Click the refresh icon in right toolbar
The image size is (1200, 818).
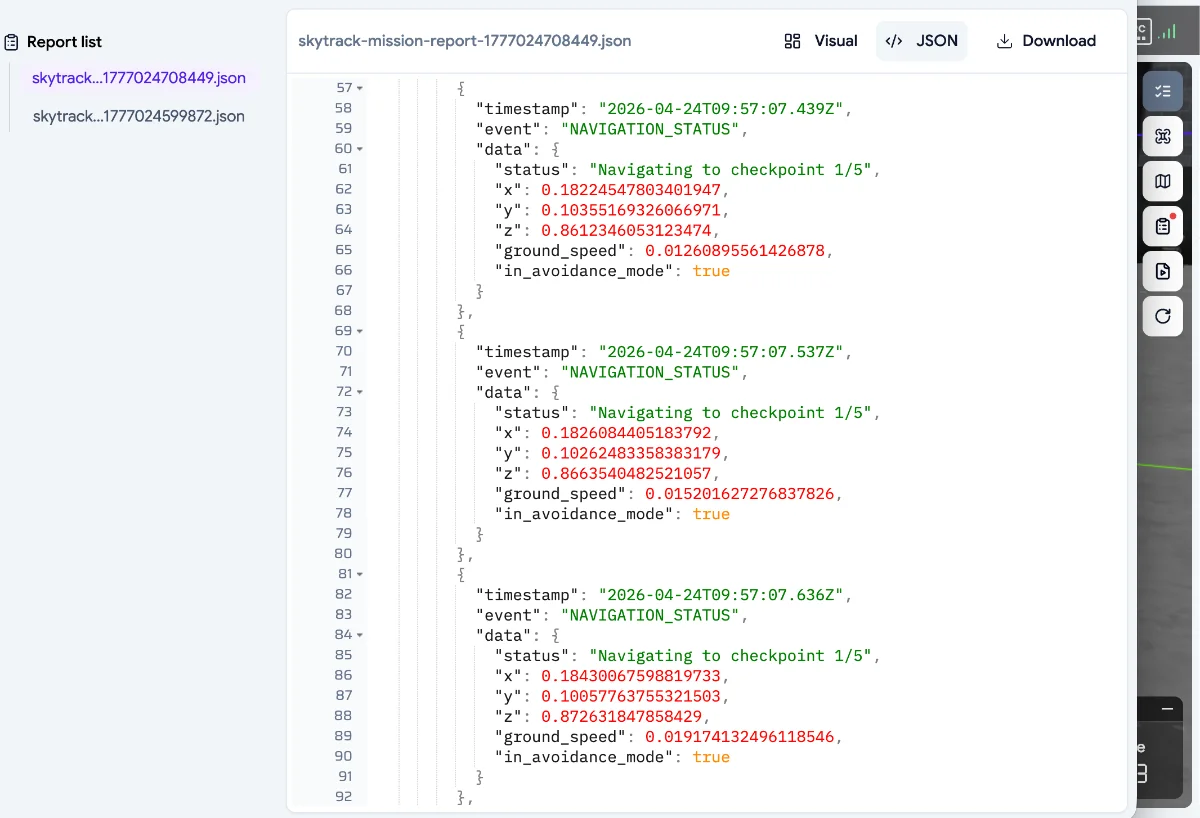[1162, 316]
